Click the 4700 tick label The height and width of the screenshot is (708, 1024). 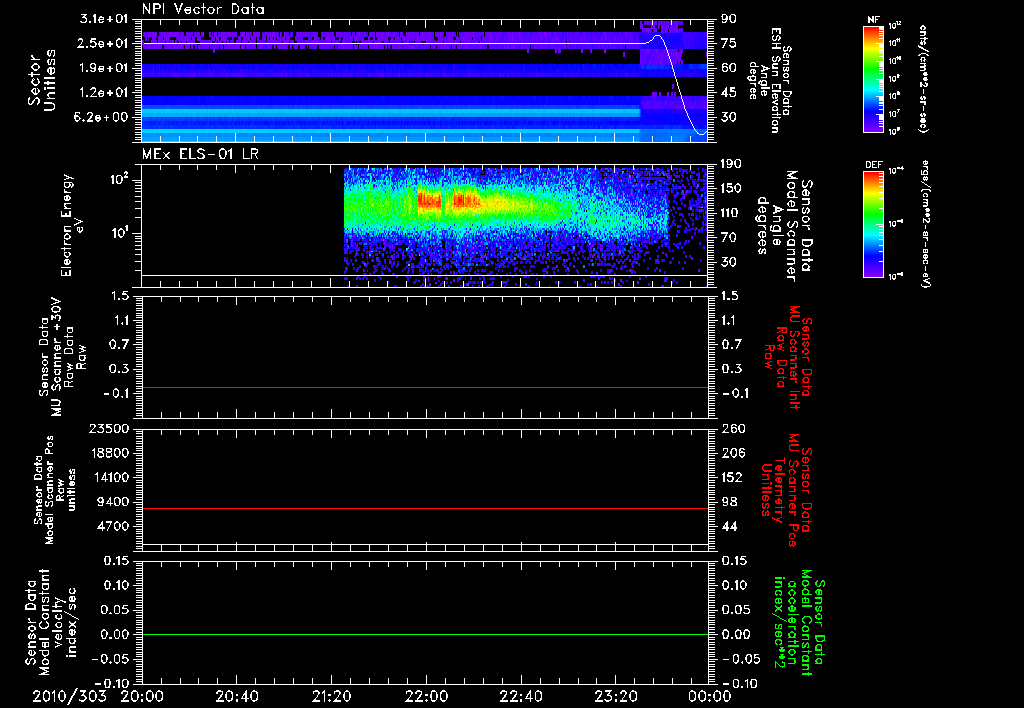tap(112, 526)
